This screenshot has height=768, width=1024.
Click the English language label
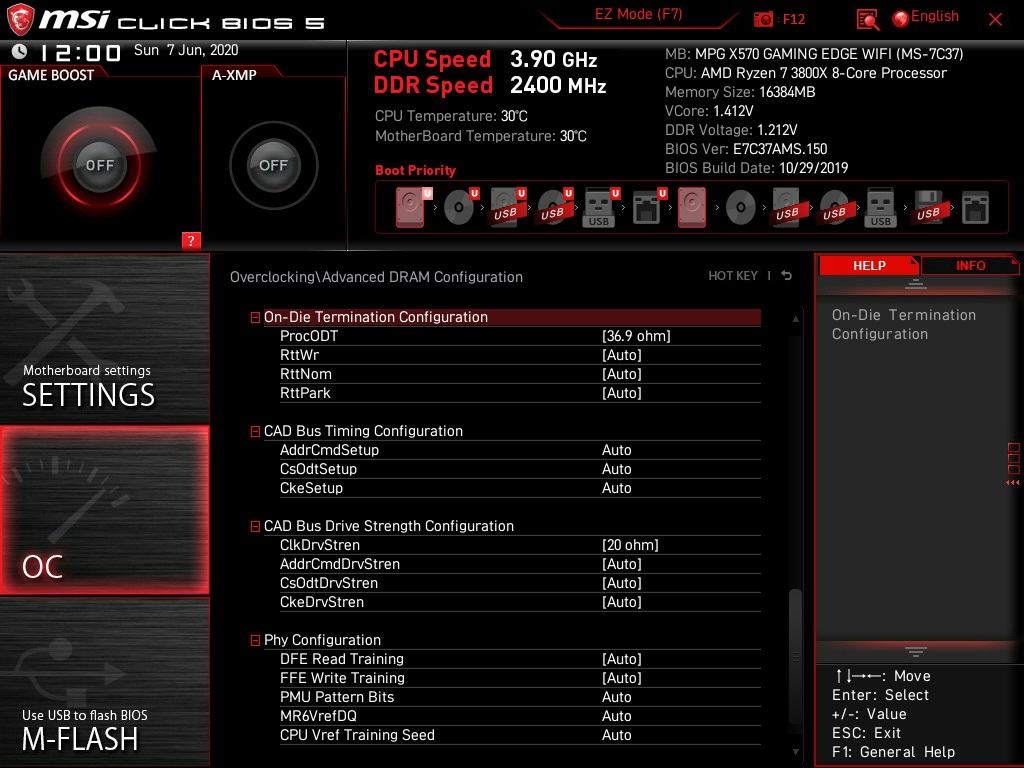coord(935,16)
